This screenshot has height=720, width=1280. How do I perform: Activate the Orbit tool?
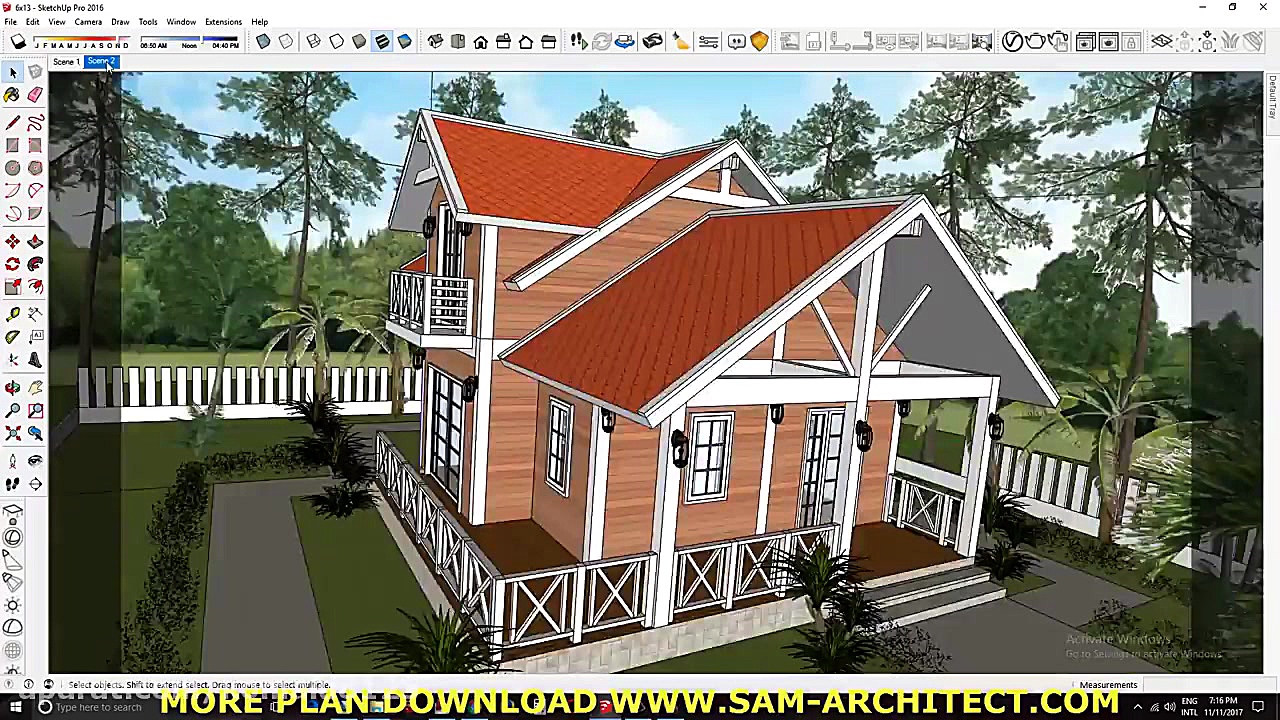[x=13, y=386]
